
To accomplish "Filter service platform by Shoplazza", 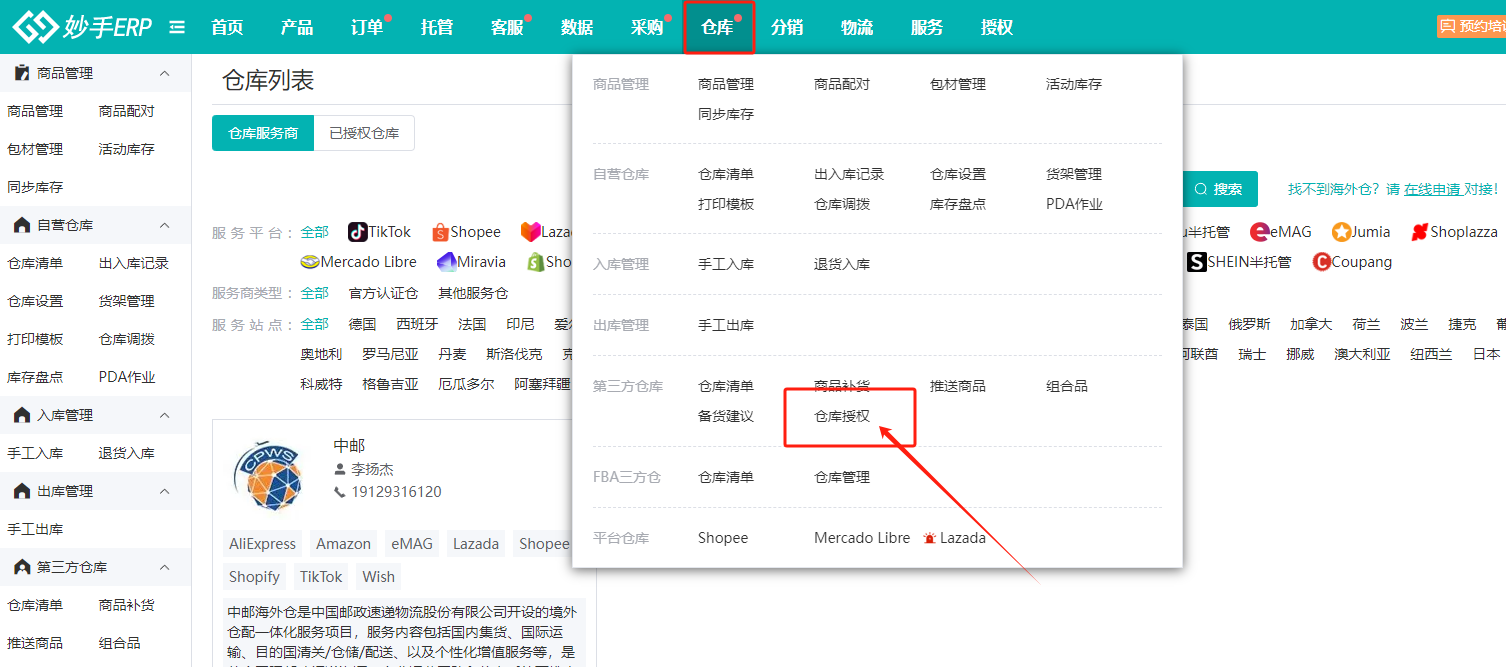I will click(x=1454, y=232).
